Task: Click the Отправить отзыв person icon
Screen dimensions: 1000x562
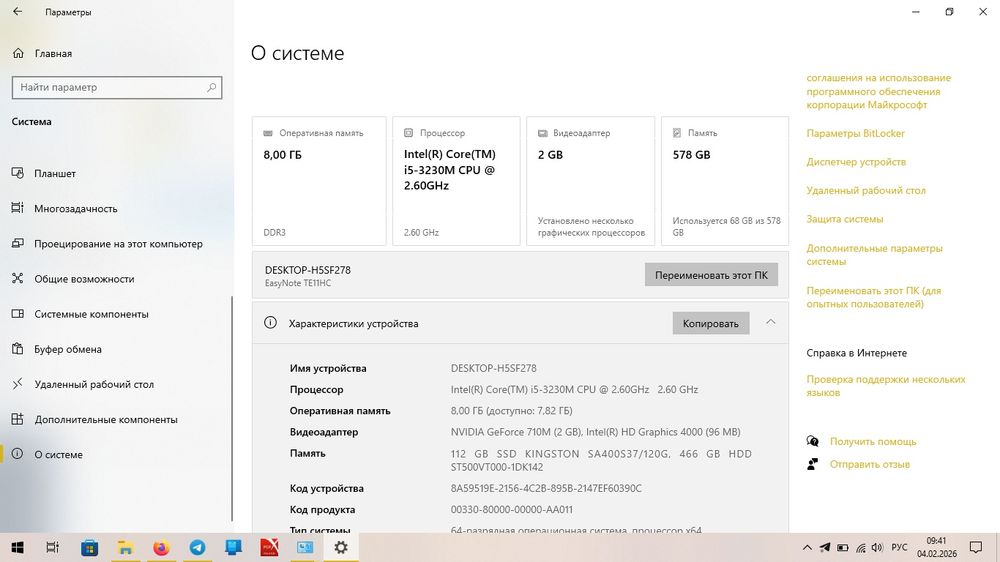Action: (x=812, y=464)
